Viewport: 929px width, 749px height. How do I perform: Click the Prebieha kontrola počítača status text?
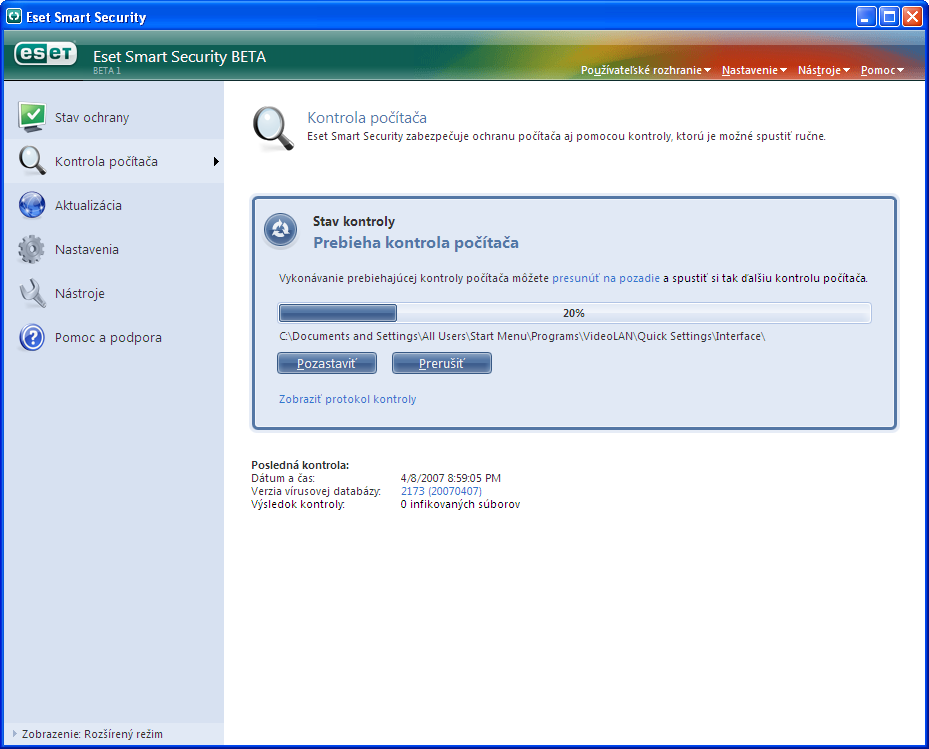(416, 242)
